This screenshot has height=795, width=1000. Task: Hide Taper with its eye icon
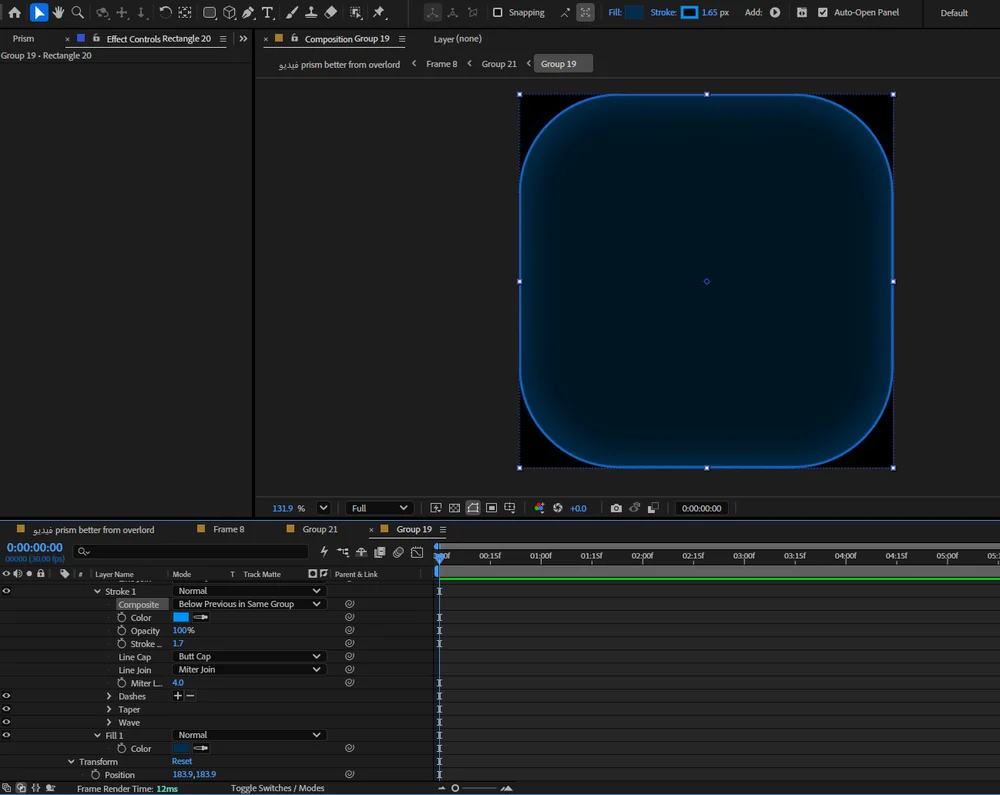click(x=6, y=709)
